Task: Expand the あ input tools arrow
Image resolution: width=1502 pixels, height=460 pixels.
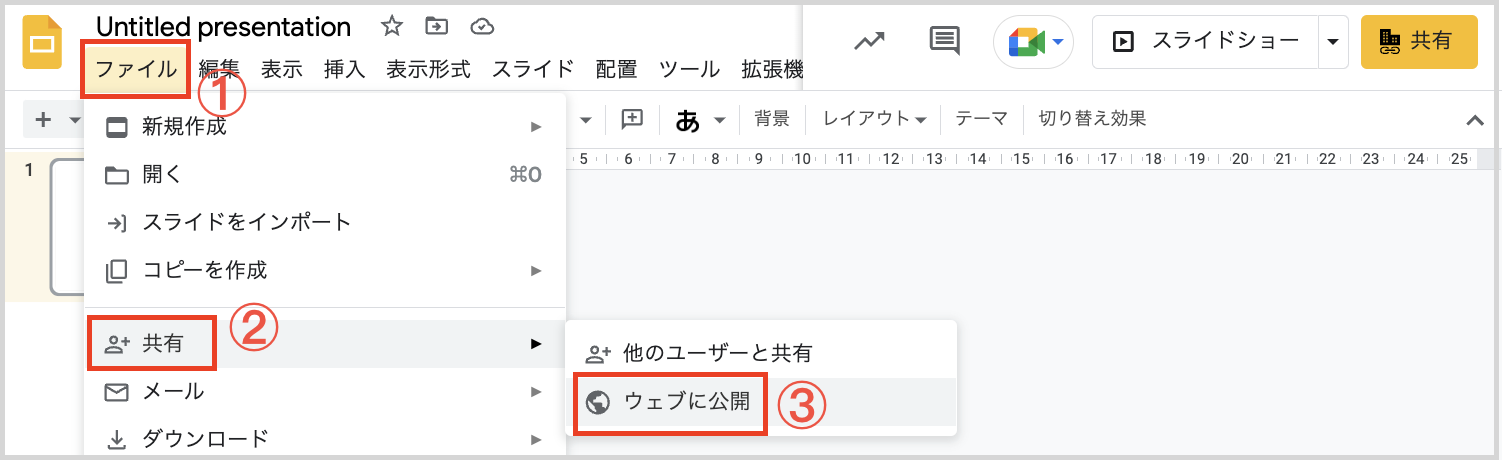Action: coord(719,121)
